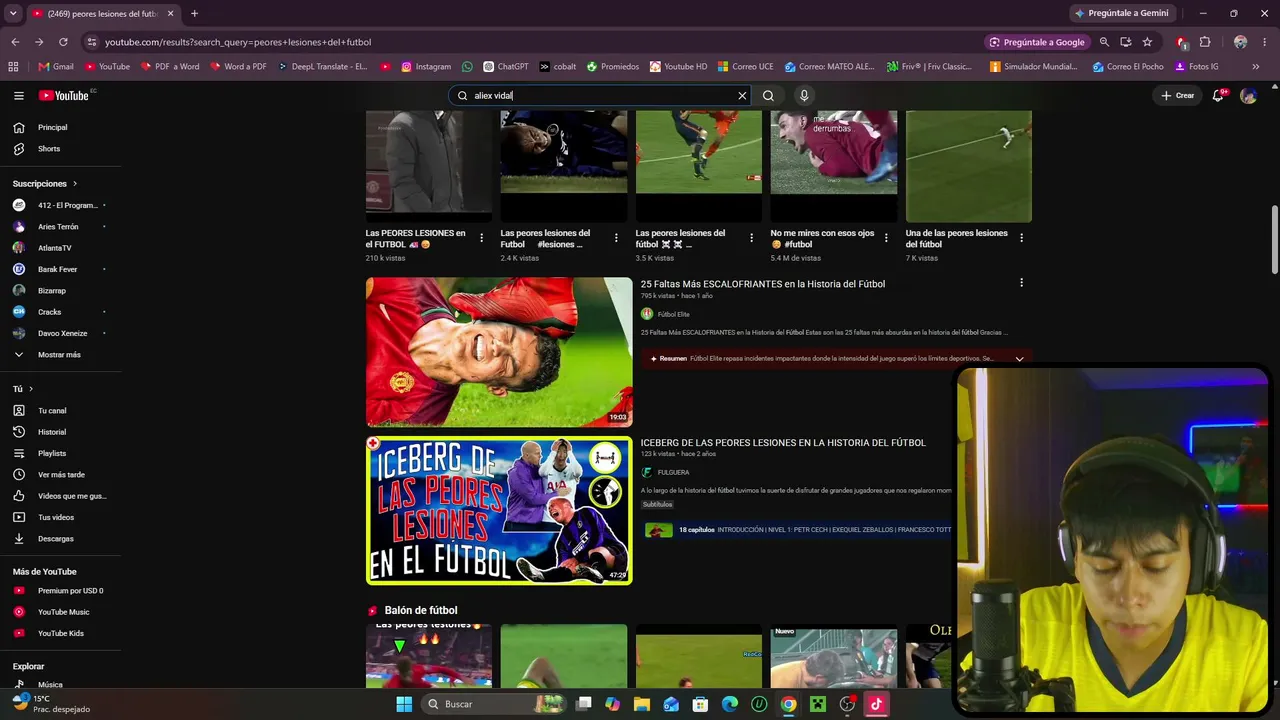
Task: Open the YouTube account avatar menu
Action: coord(1248,96)
